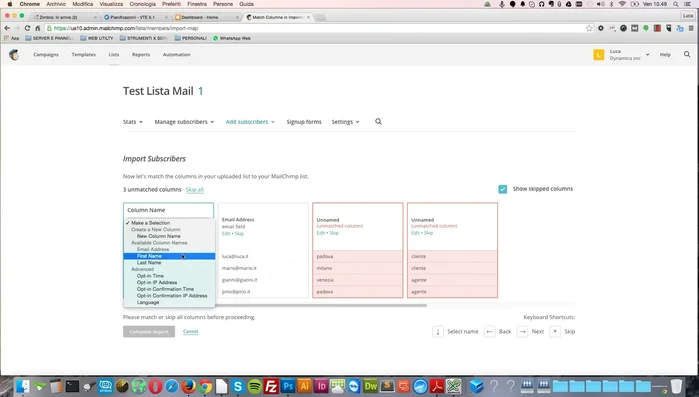Open Spotlight search in the menu bar
Image resolution: width=699 pixels, height=397 pixels.
(676, 4)
